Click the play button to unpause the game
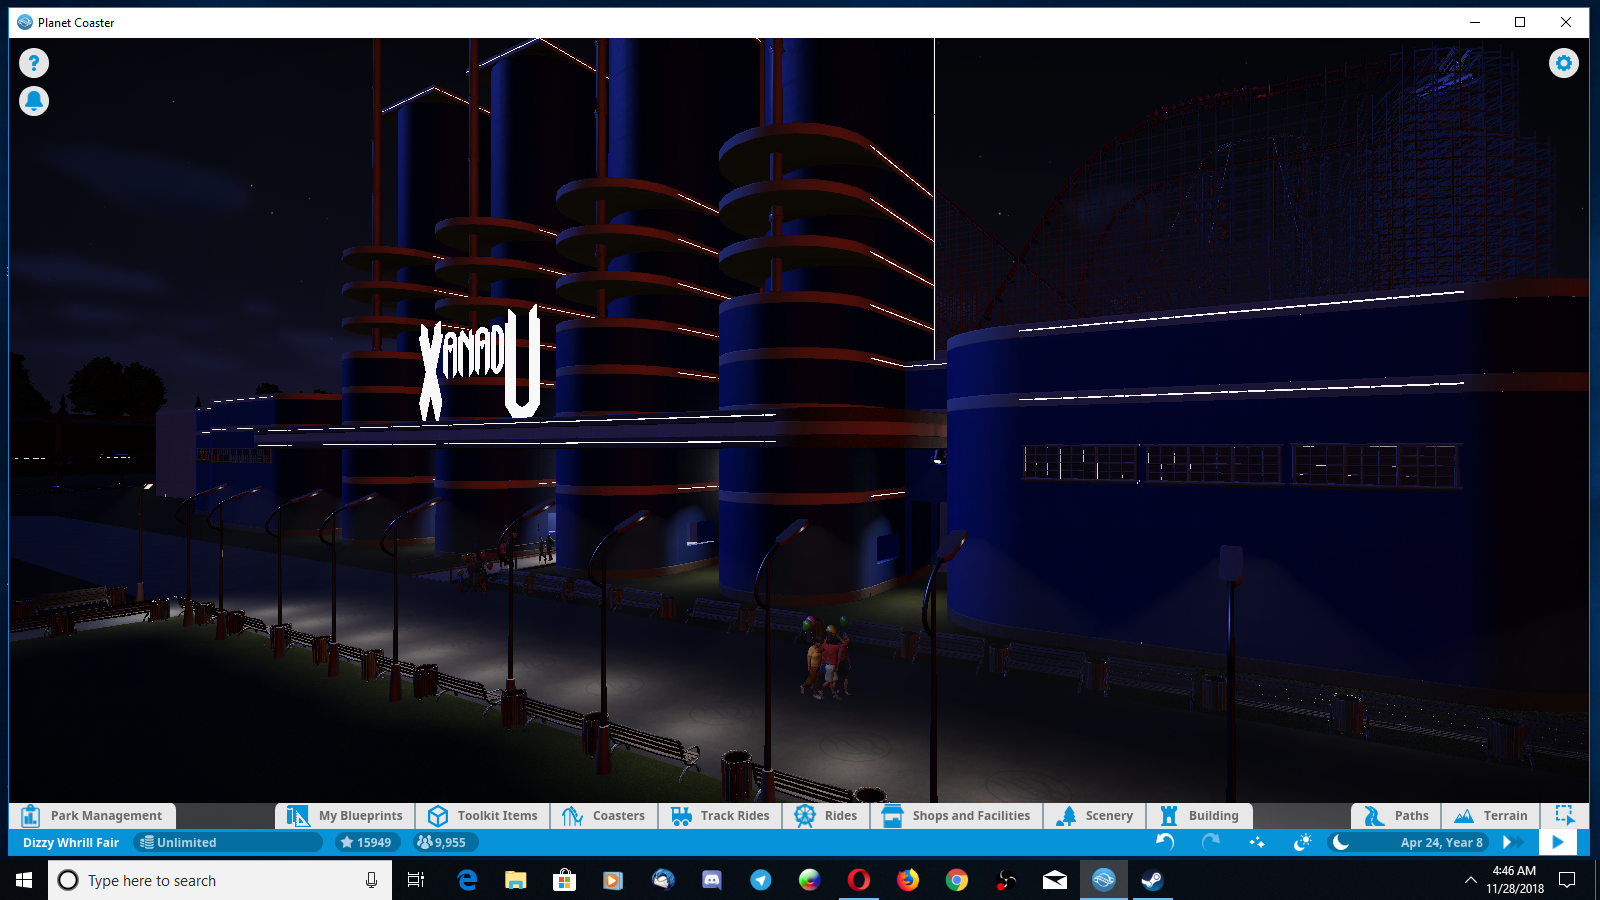This screenshot has width=1600, height=900. [x=1557, y=842]
